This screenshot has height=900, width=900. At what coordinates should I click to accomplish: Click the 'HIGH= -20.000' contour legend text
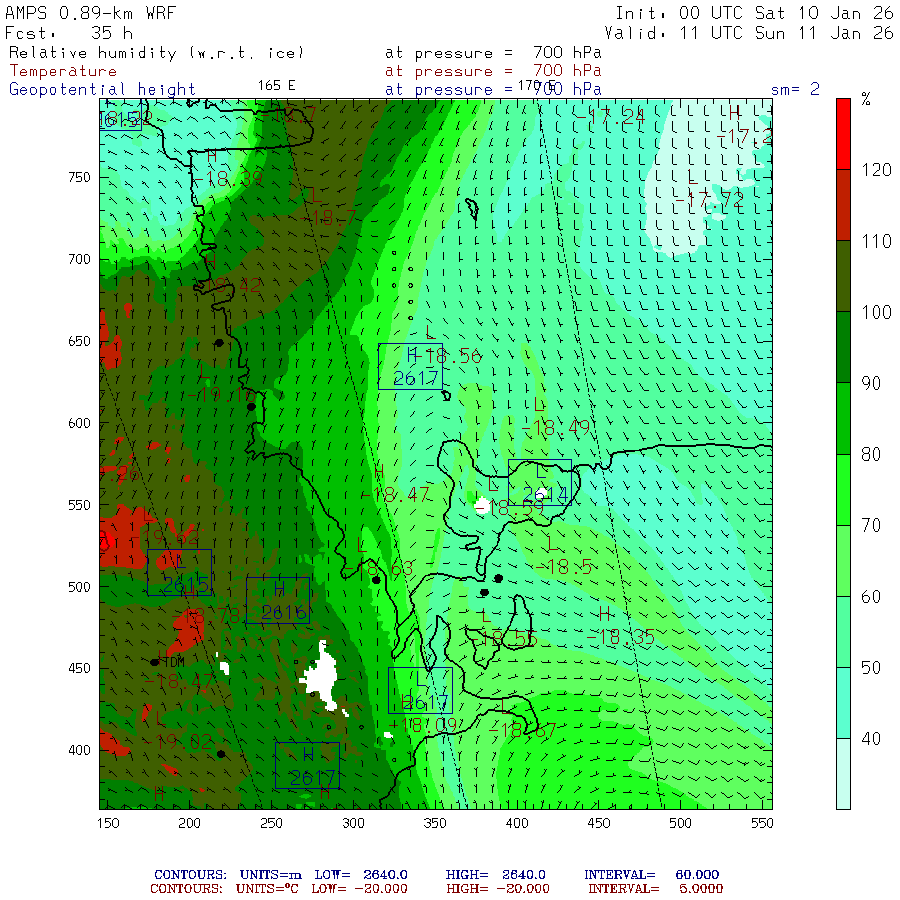click(x=498, y=889)
